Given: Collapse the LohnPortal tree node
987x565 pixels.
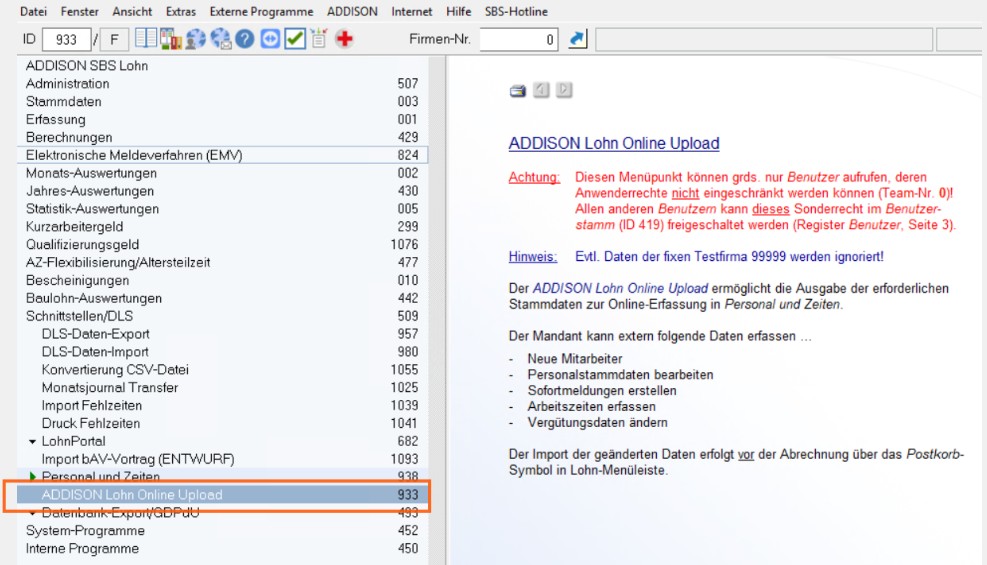Looking at the screenshot, I should (32, 442).
